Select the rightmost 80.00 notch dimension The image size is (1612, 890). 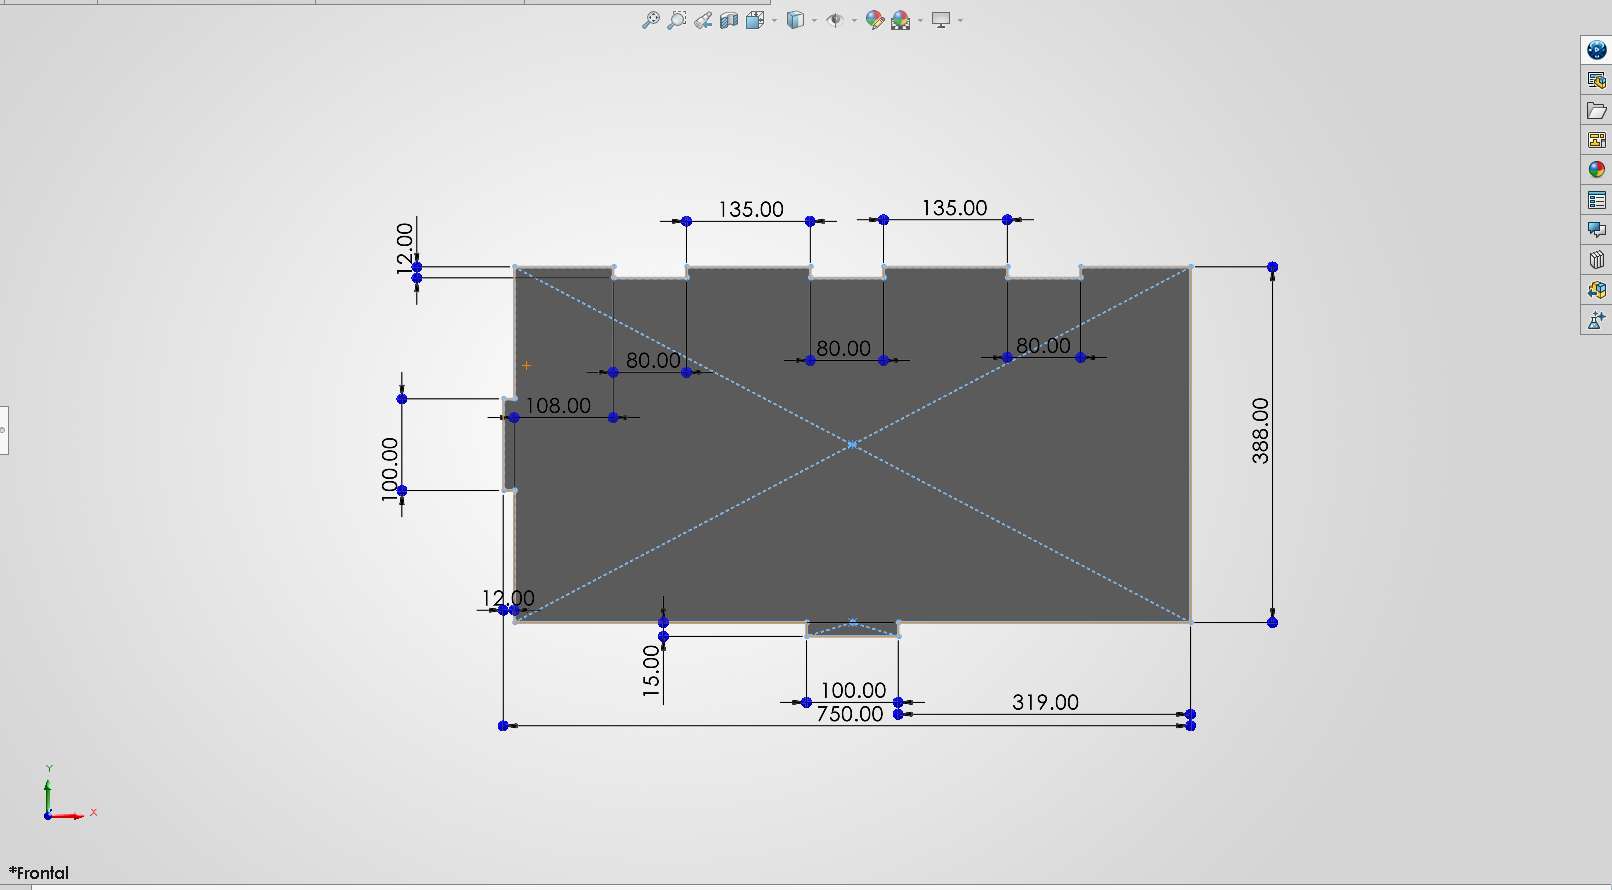coord(1043,346)
